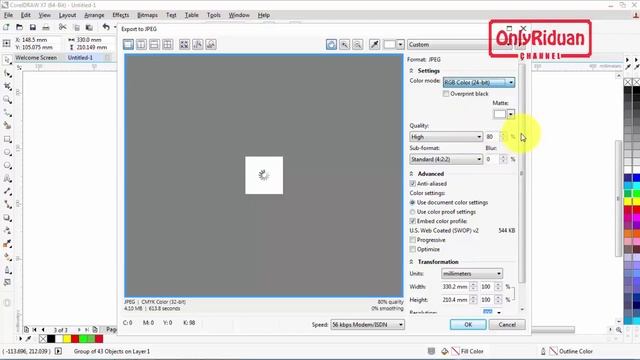This screenshot has height=360, width=640.
Task: Click the Fill Color bucket icon in status bar
Action: click(444, 351)
